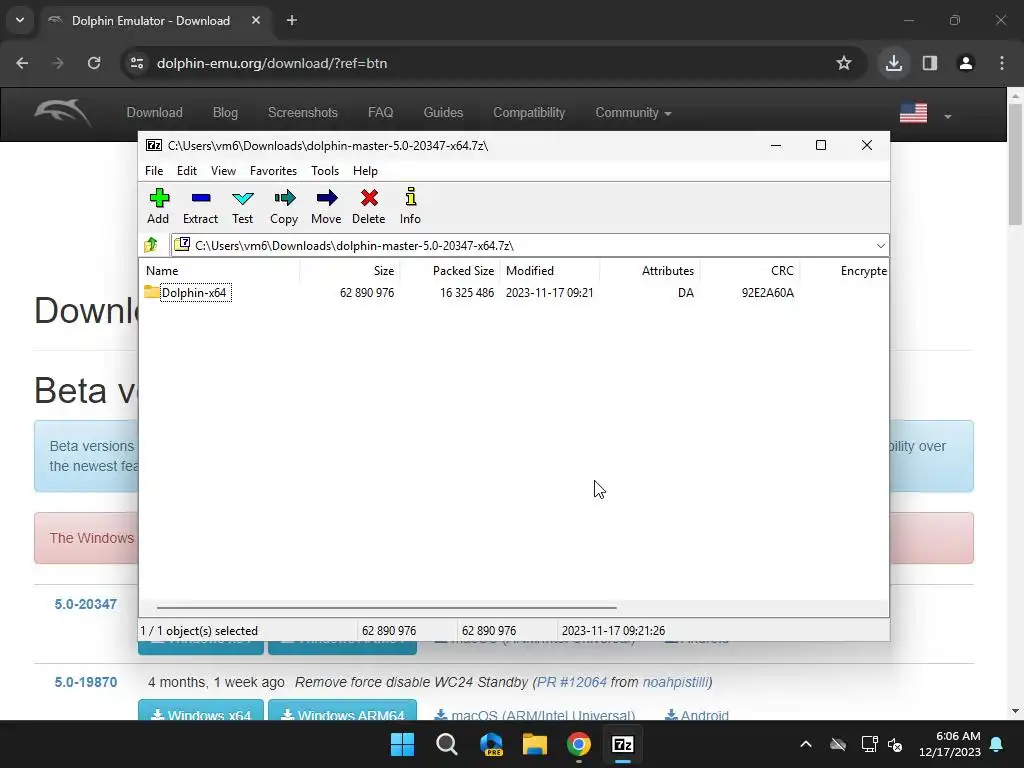This screenshot has height=768, width=1024.
Task: Bookmark this page with the star
Action: pyautogui.click(x=844, y=63)
